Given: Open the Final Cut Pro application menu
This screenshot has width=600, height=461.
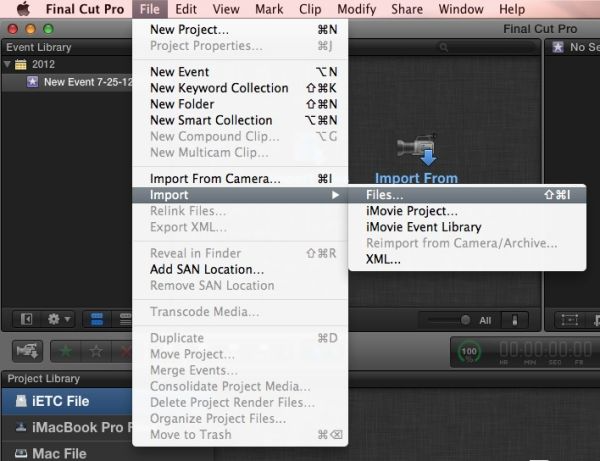Looking at the screenshot, I should (x=85, y=9).
